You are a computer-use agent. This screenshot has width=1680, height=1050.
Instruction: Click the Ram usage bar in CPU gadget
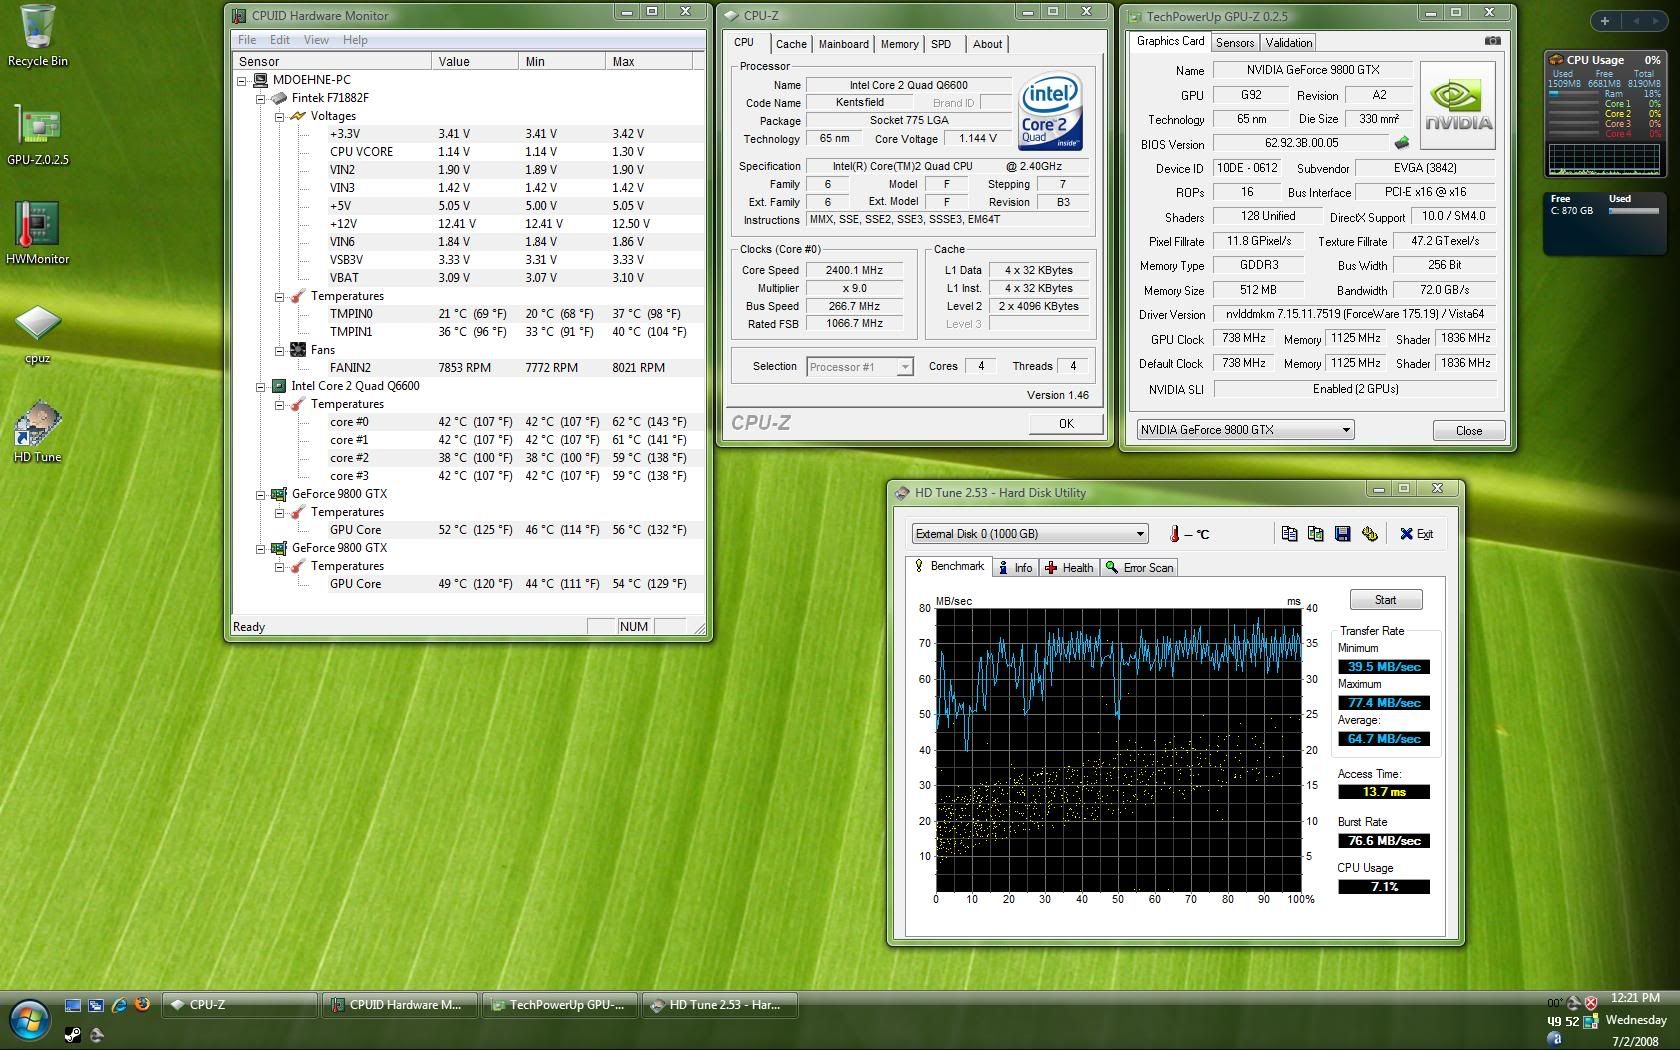[1576, 93]
